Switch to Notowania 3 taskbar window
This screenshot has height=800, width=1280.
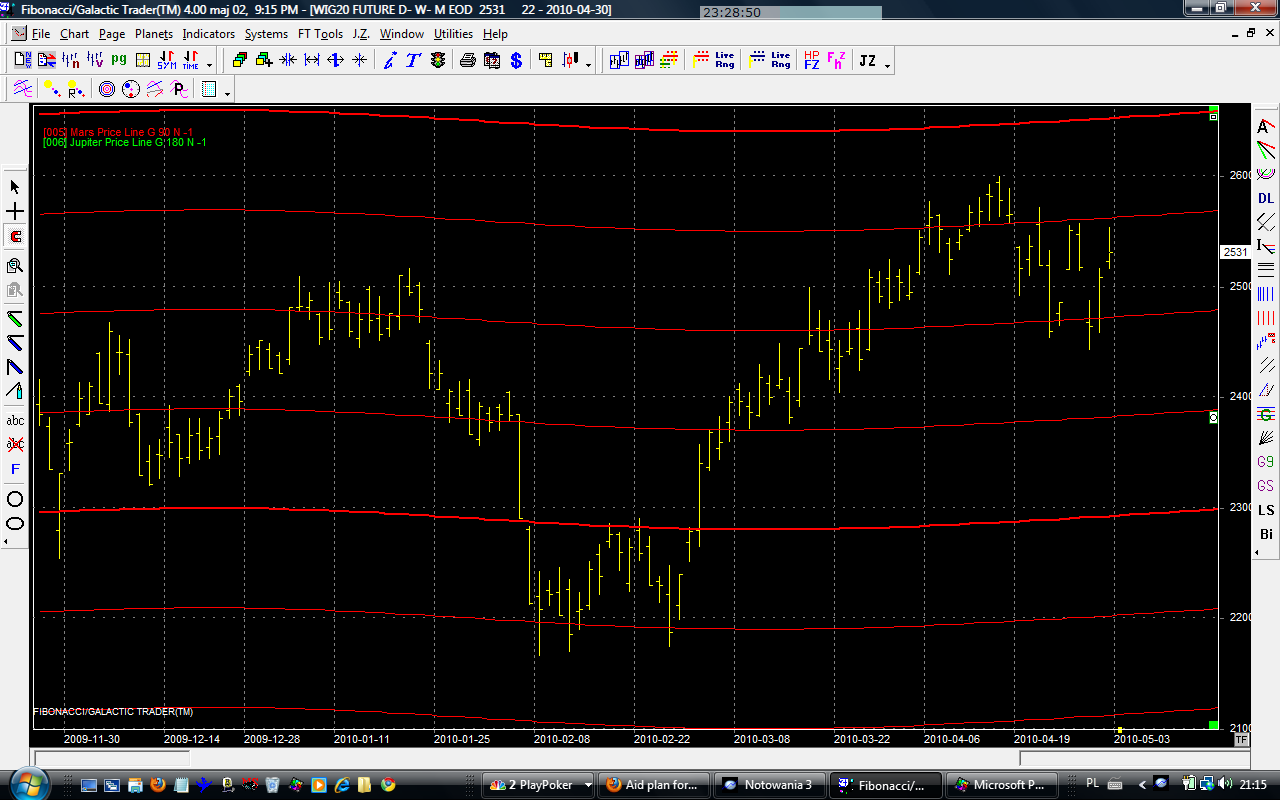click(768, 785)
